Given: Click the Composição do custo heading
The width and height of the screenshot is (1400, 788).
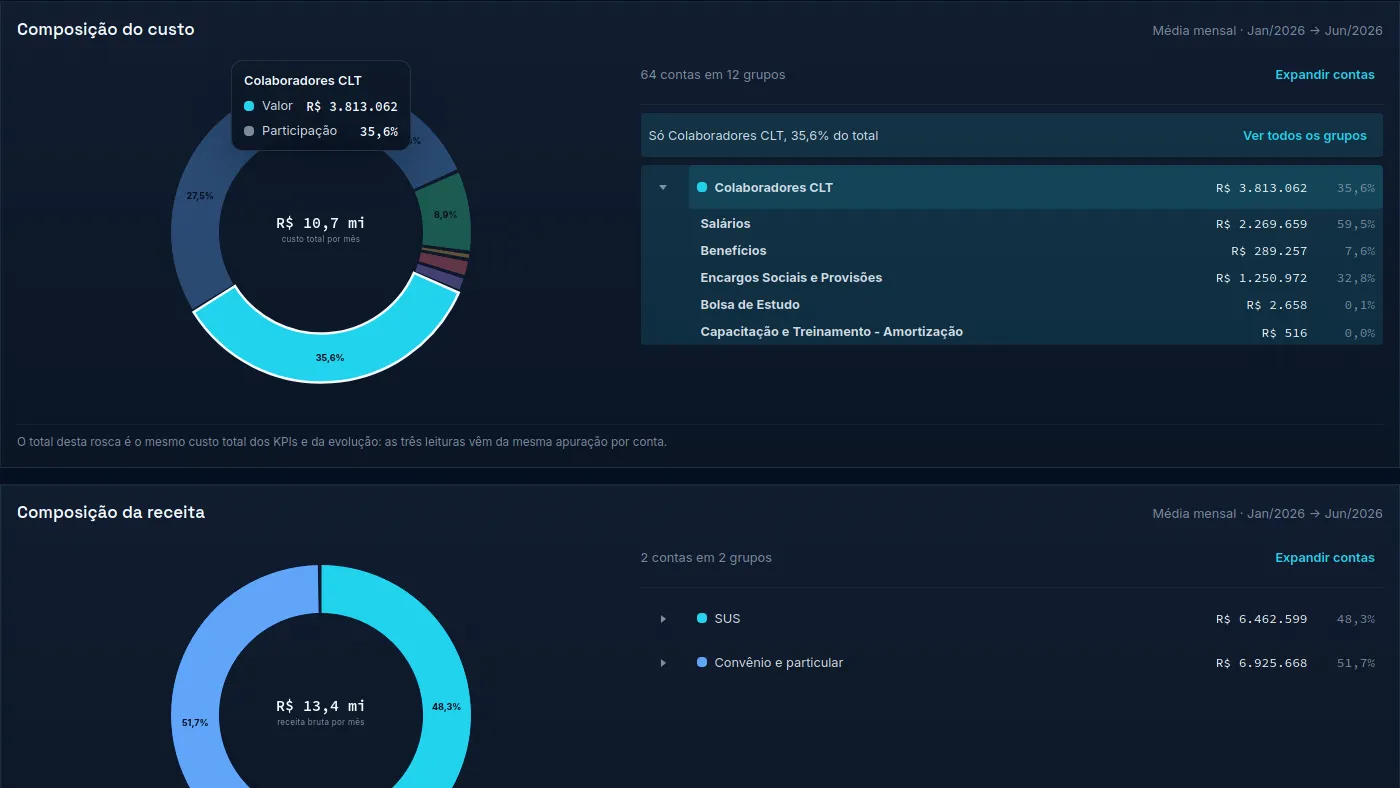Looking at the screenshot, I should pos(106,30).
